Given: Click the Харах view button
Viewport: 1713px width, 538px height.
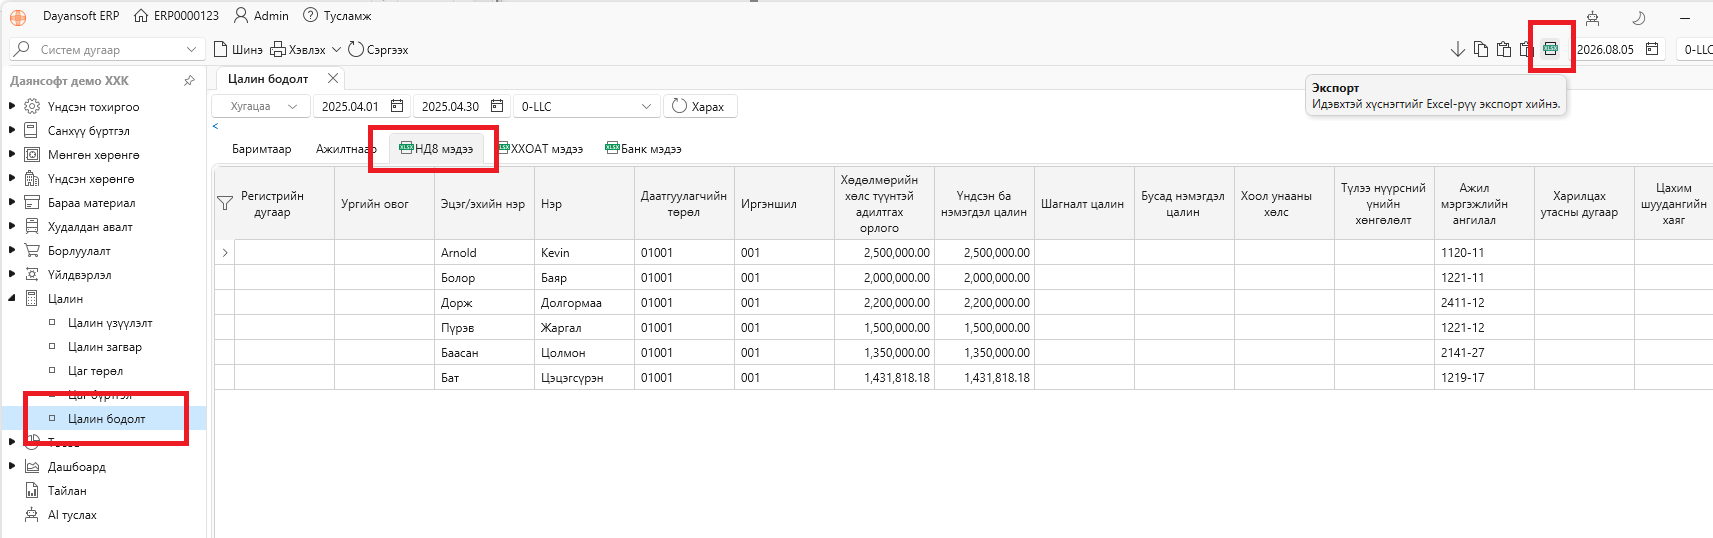Looking at the screenshot, I should 698,106.
